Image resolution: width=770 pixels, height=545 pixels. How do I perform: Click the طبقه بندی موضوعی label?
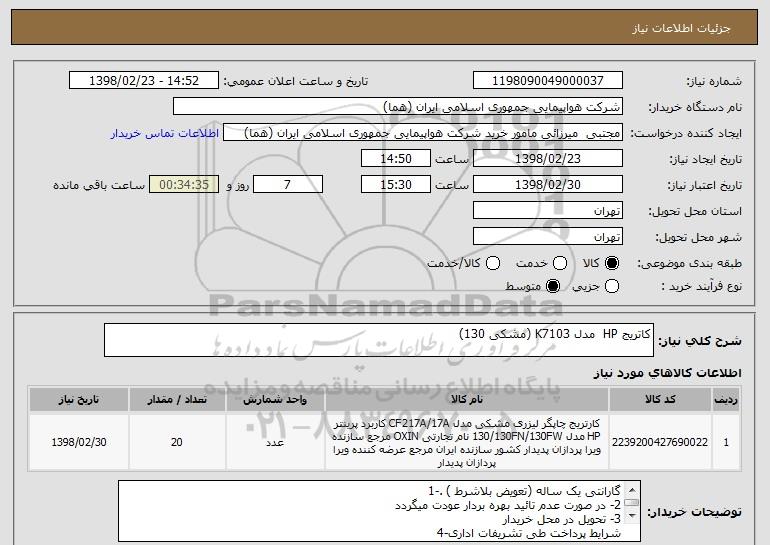coord(689,264)
